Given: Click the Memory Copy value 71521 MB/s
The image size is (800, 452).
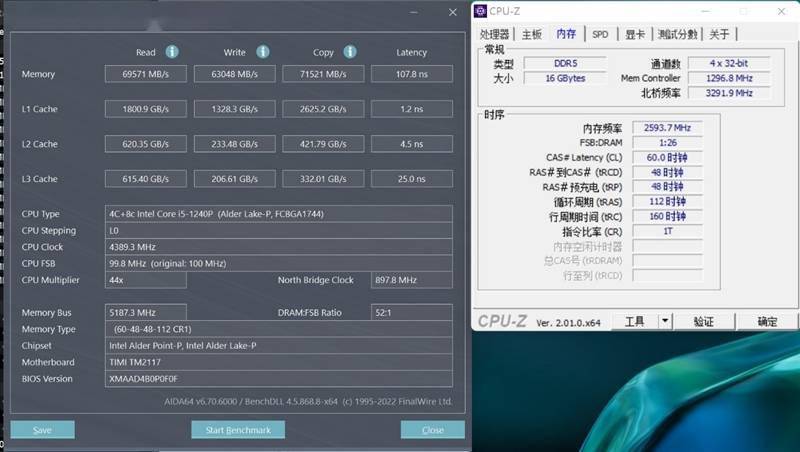Looking at the screenshot, I should click(x=323, y=74).
